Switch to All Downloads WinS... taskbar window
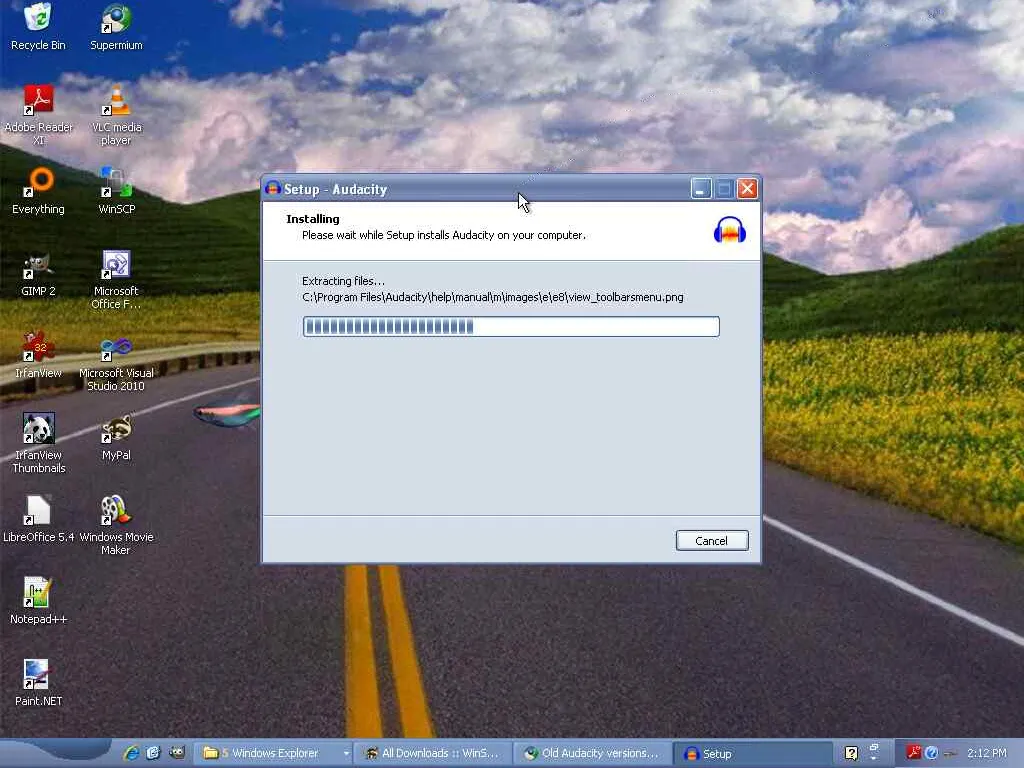The height and width of the screenshot is (768, 1024). pyautogui.click(x=433, y=753)
